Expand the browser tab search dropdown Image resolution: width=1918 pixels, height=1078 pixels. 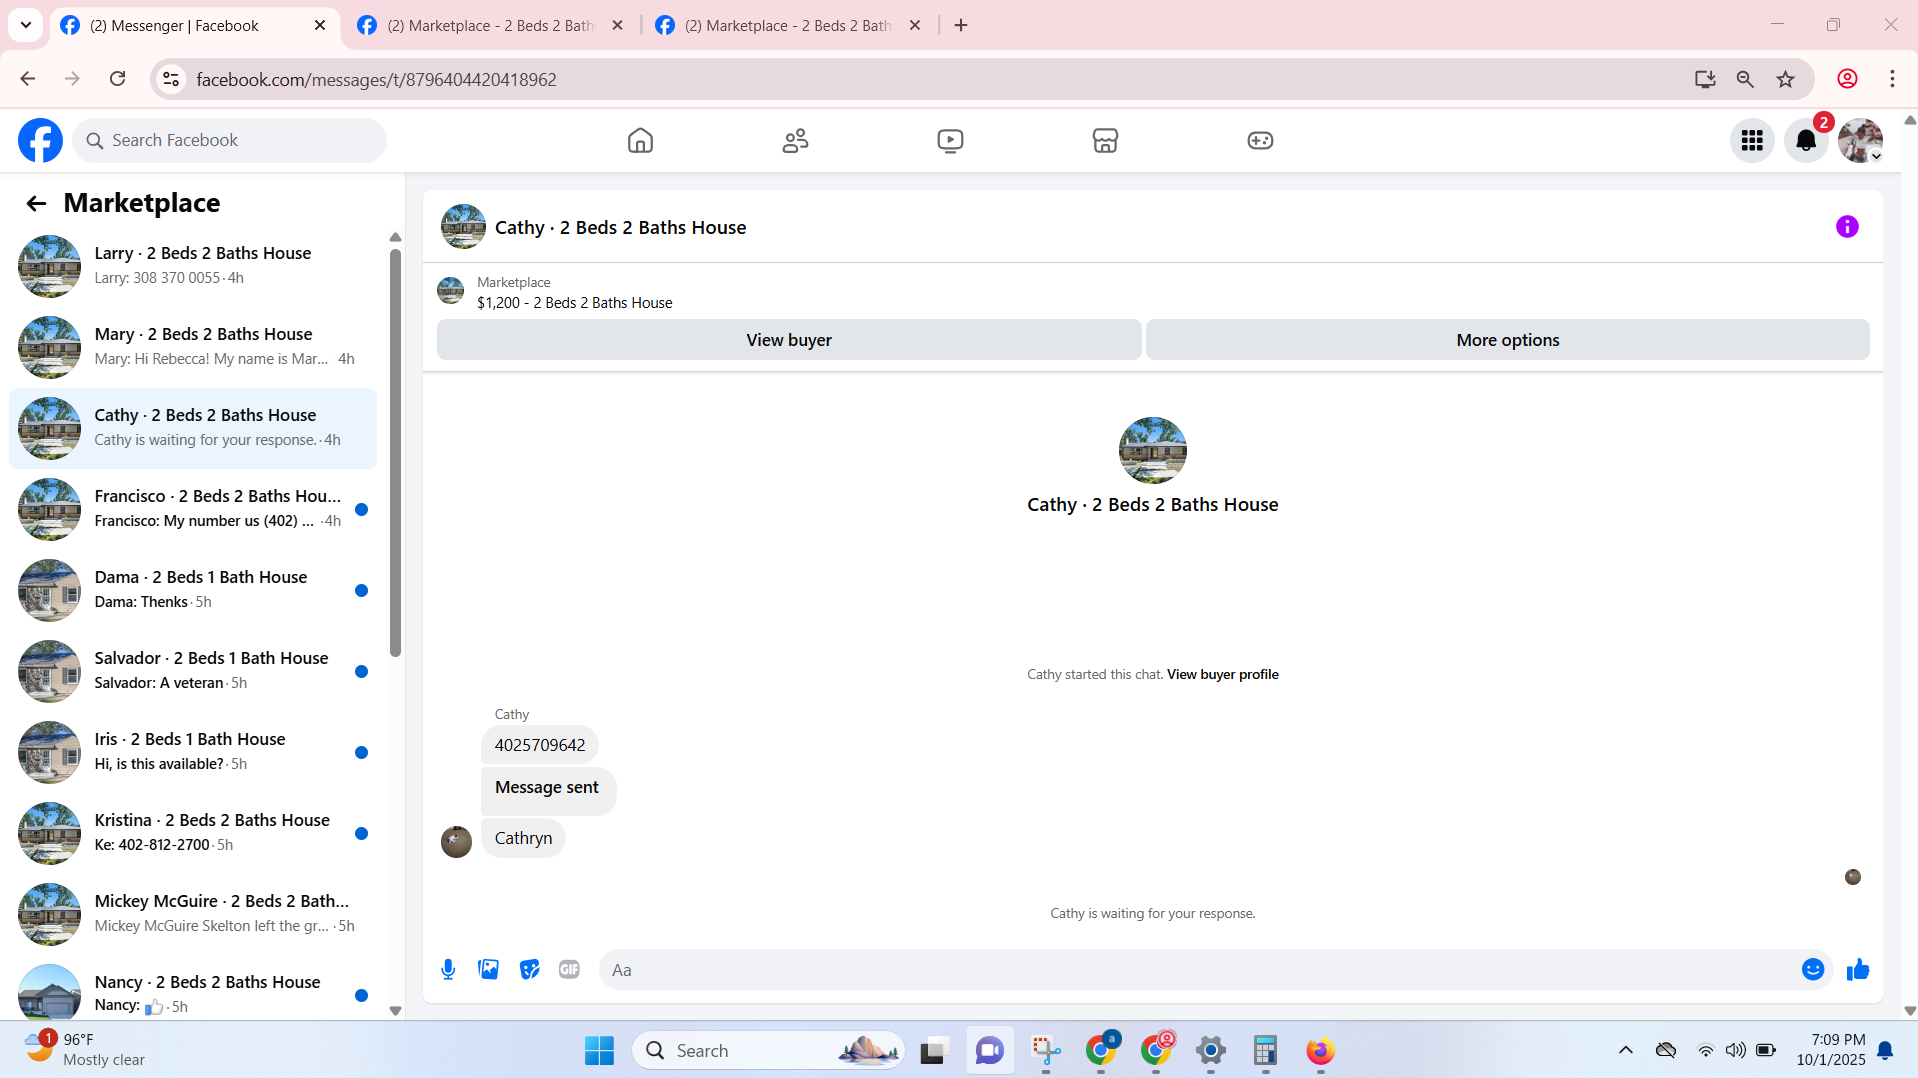26,25
